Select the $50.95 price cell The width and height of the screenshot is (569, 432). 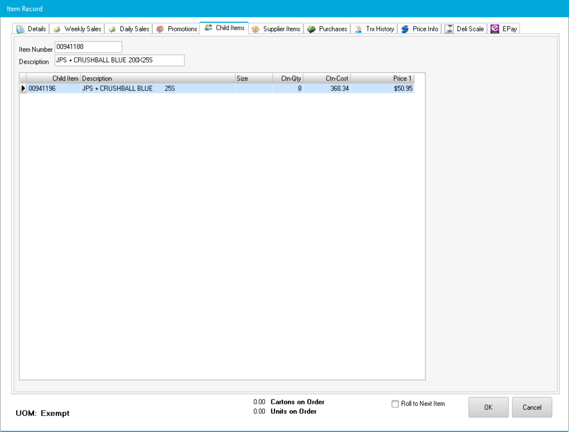tap(382, 88)
